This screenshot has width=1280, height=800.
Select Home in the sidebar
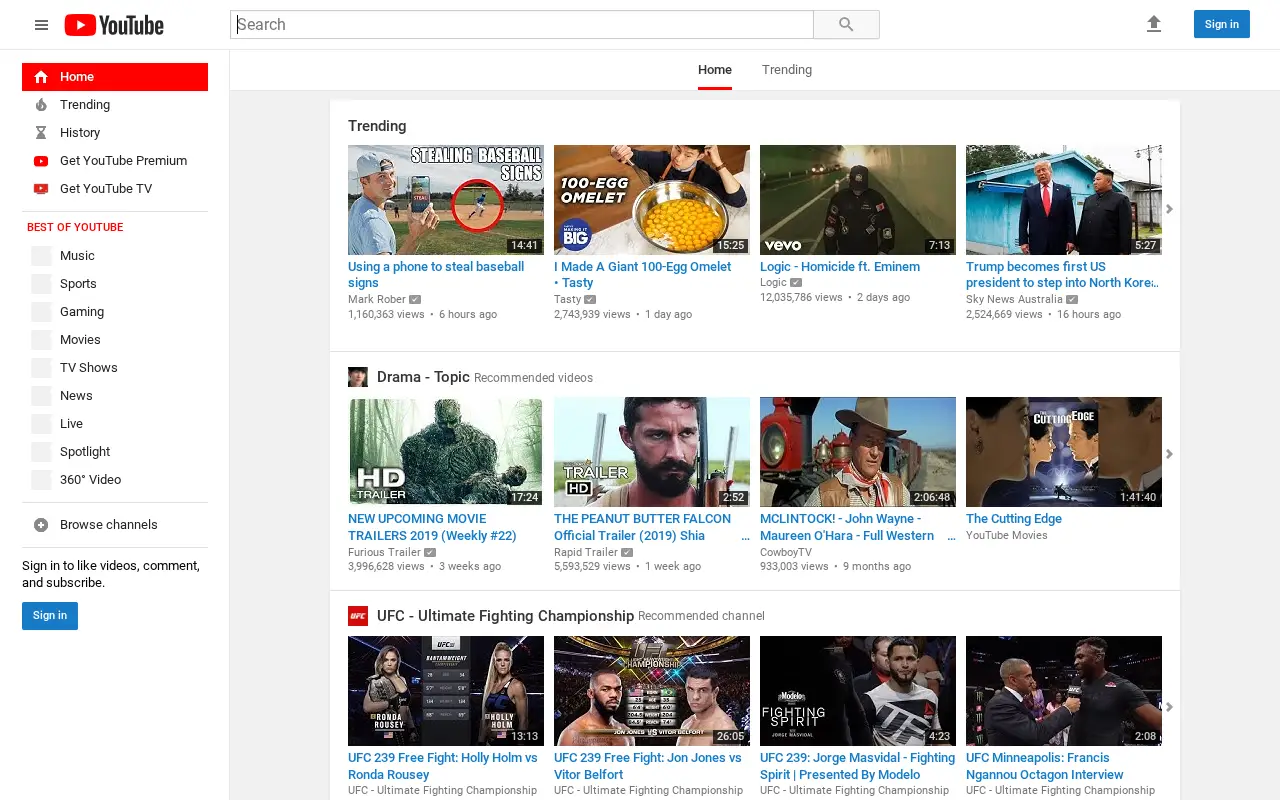tap(115, 77)
